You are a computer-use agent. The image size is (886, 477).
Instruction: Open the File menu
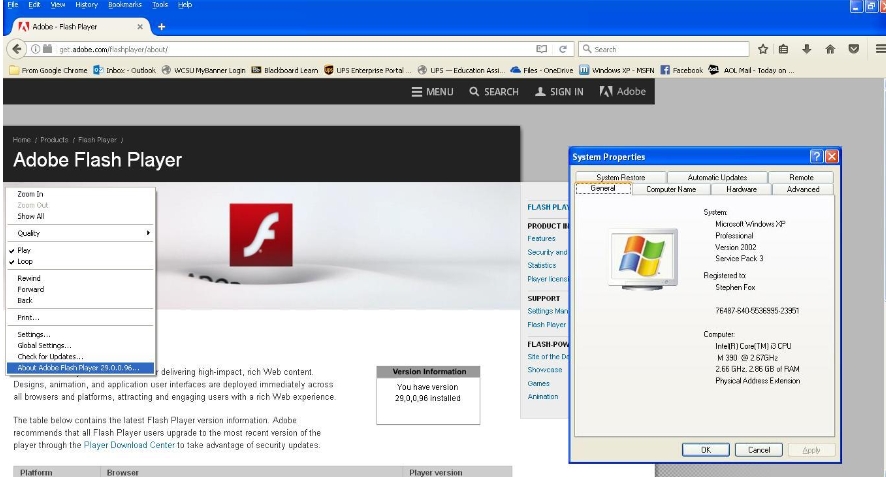tap(12, 5)
